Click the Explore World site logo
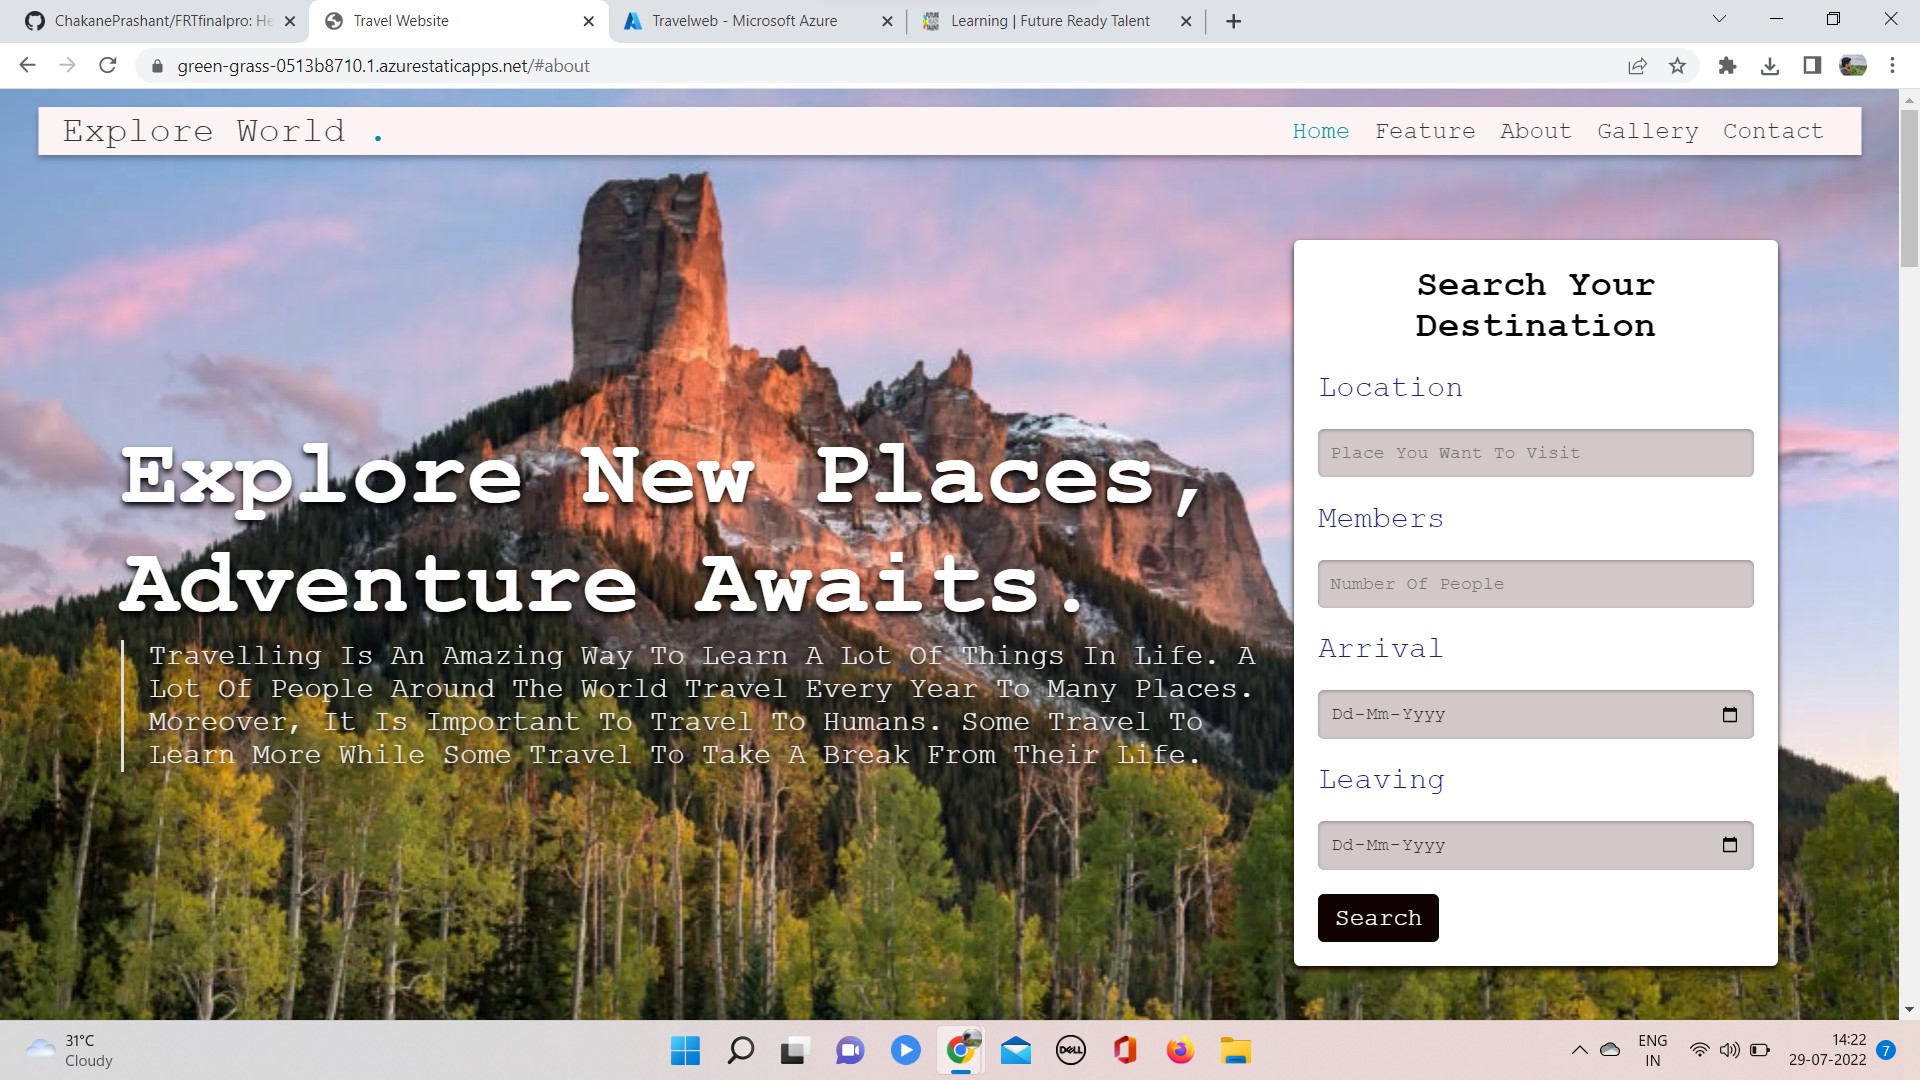 (x=222, y=131)
